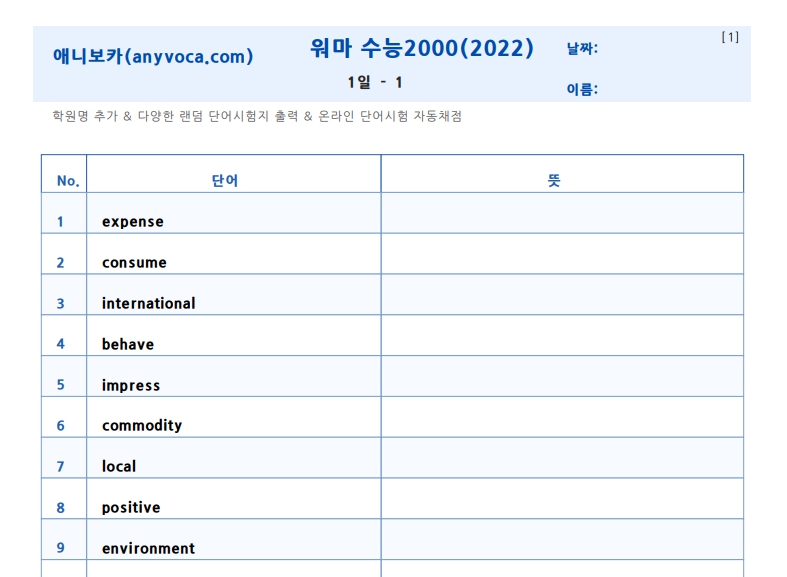The height and width of the screenshot is (577, 787).
Task: Click the page number [1]
Action: 730,37
